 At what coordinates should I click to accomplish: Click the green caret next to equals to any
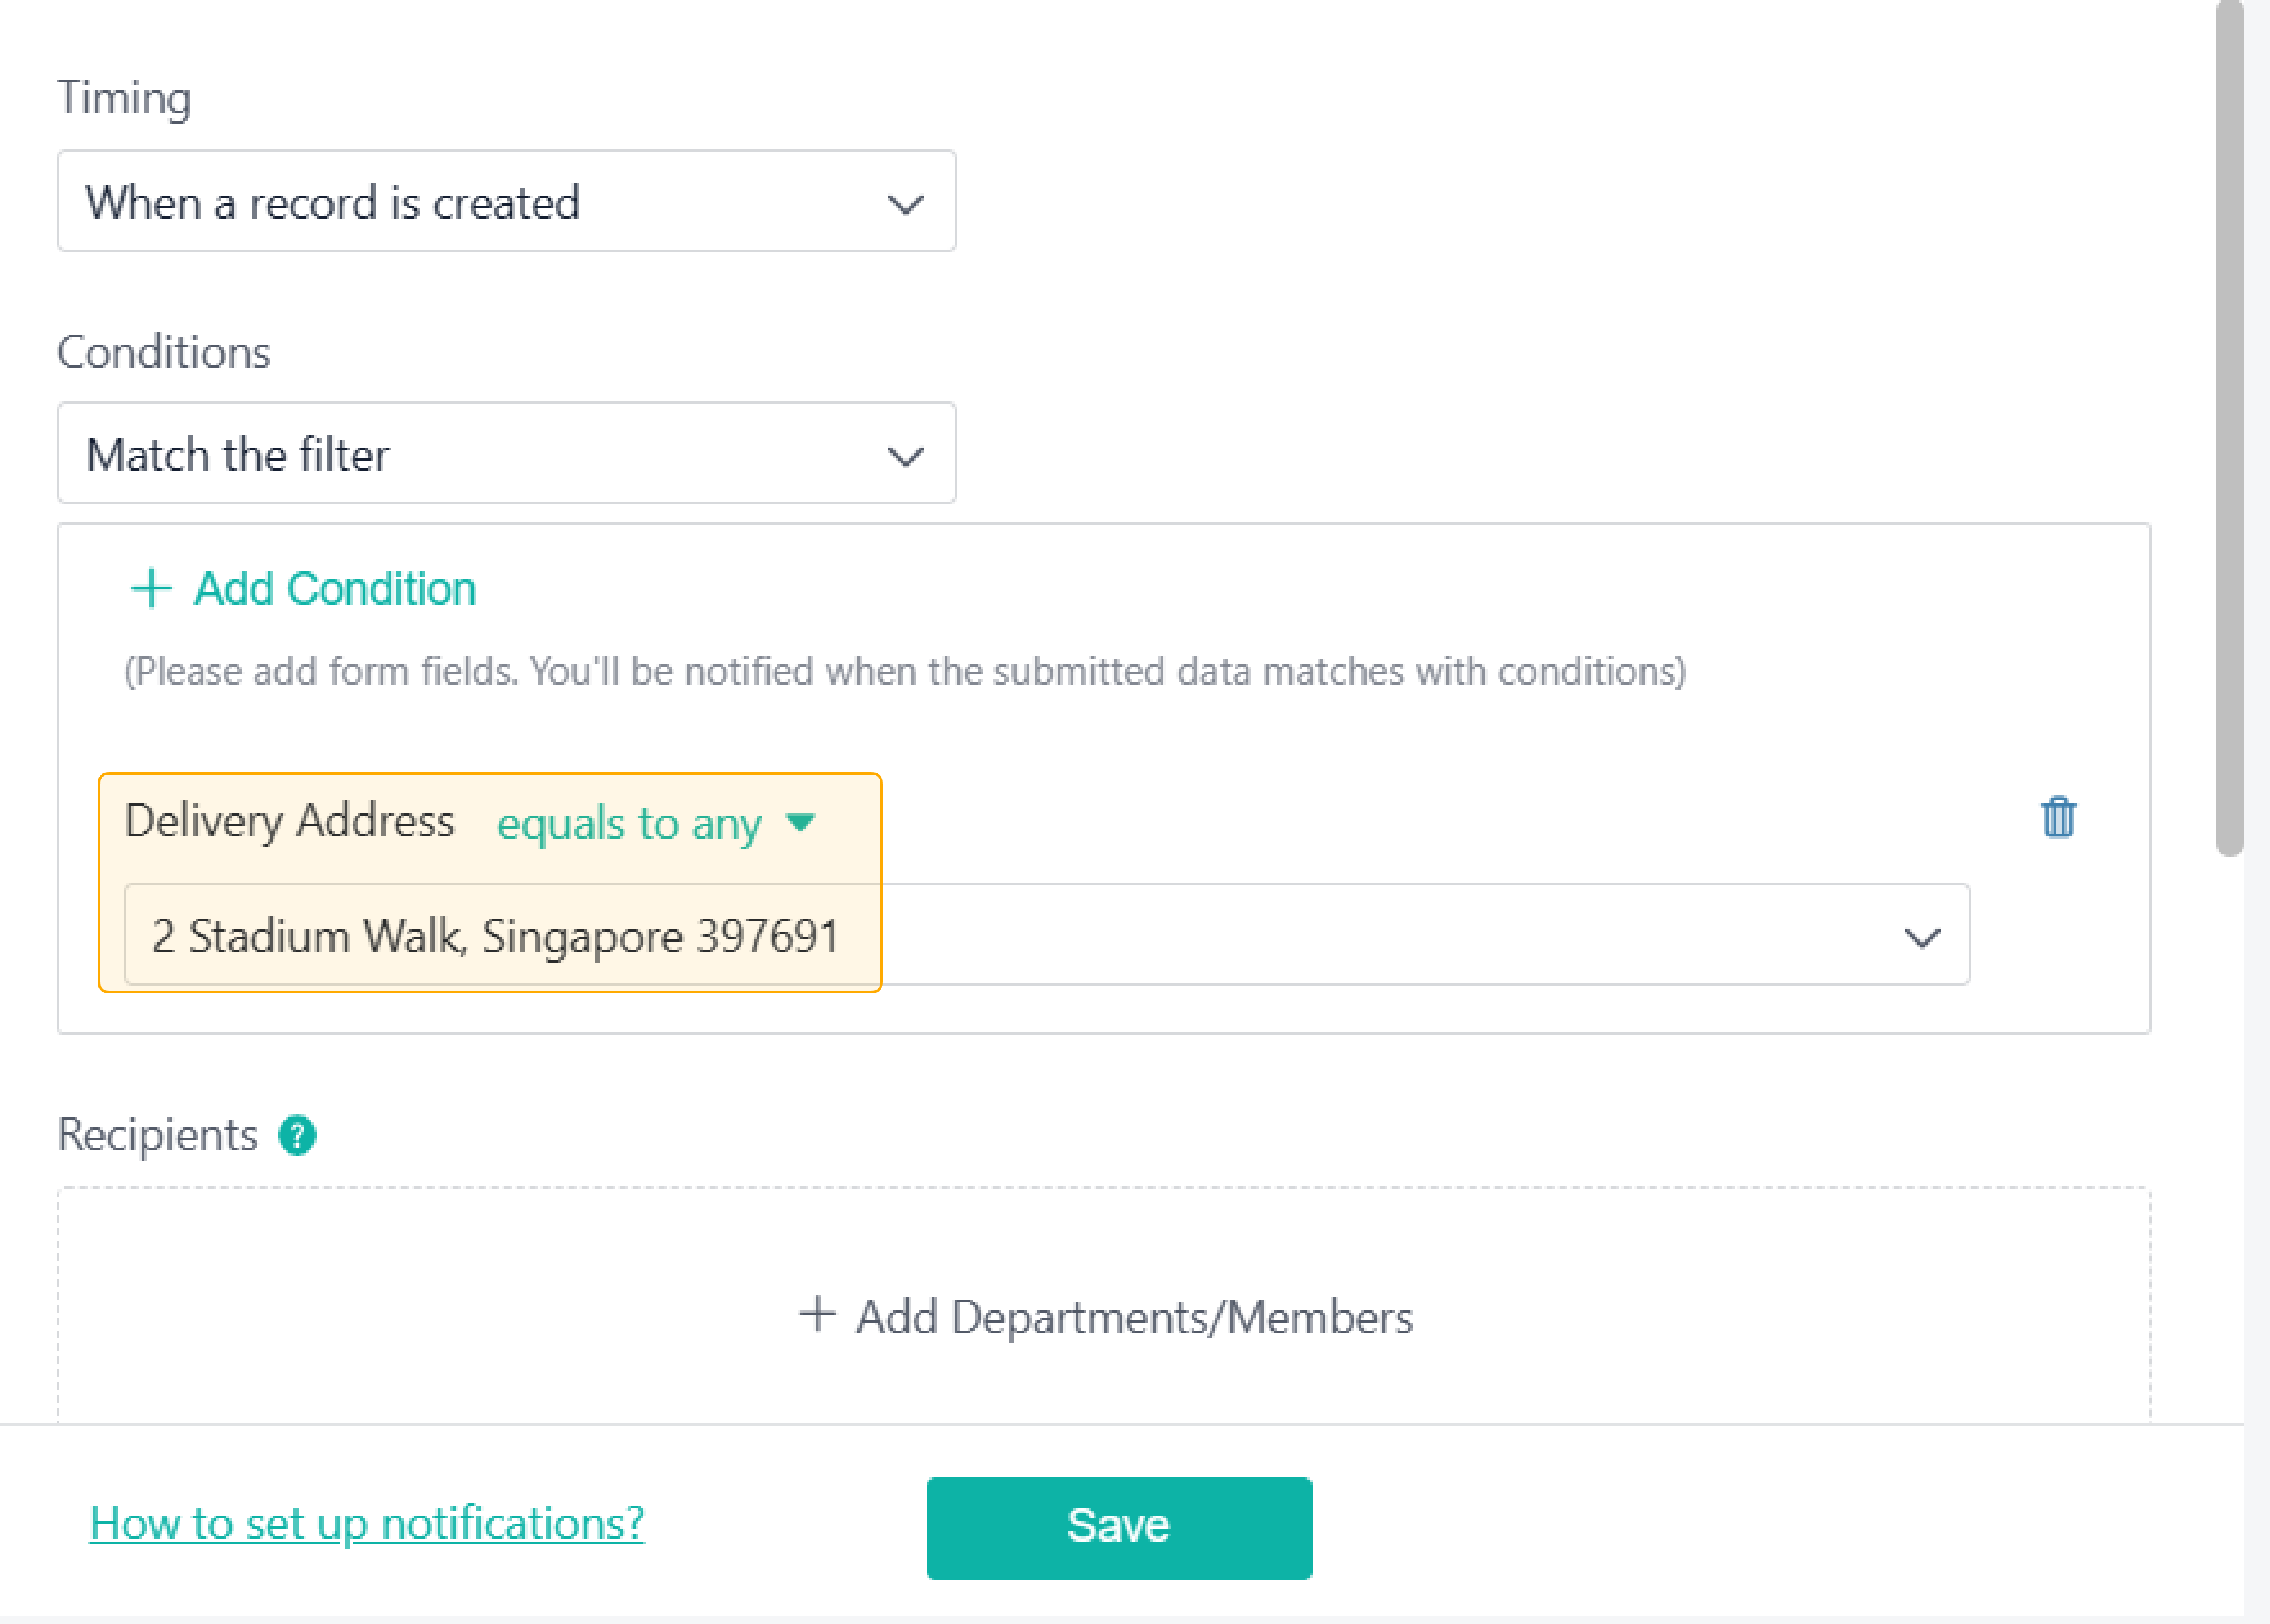coord(800,822)
